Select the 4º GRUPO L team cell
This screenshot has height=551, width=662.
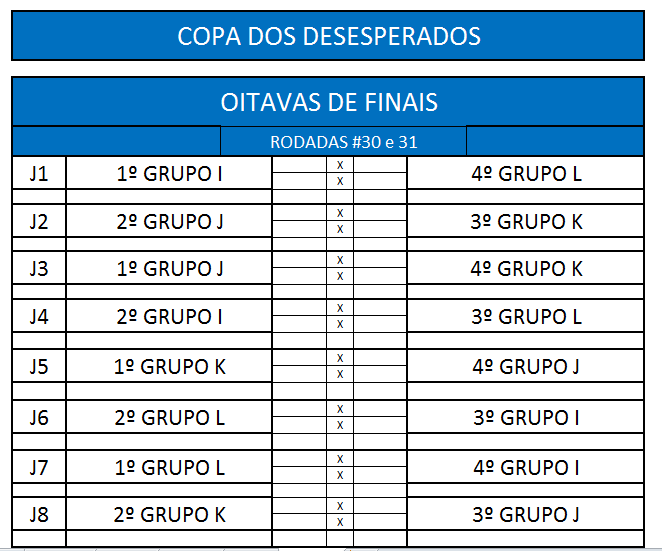[525, 173]
